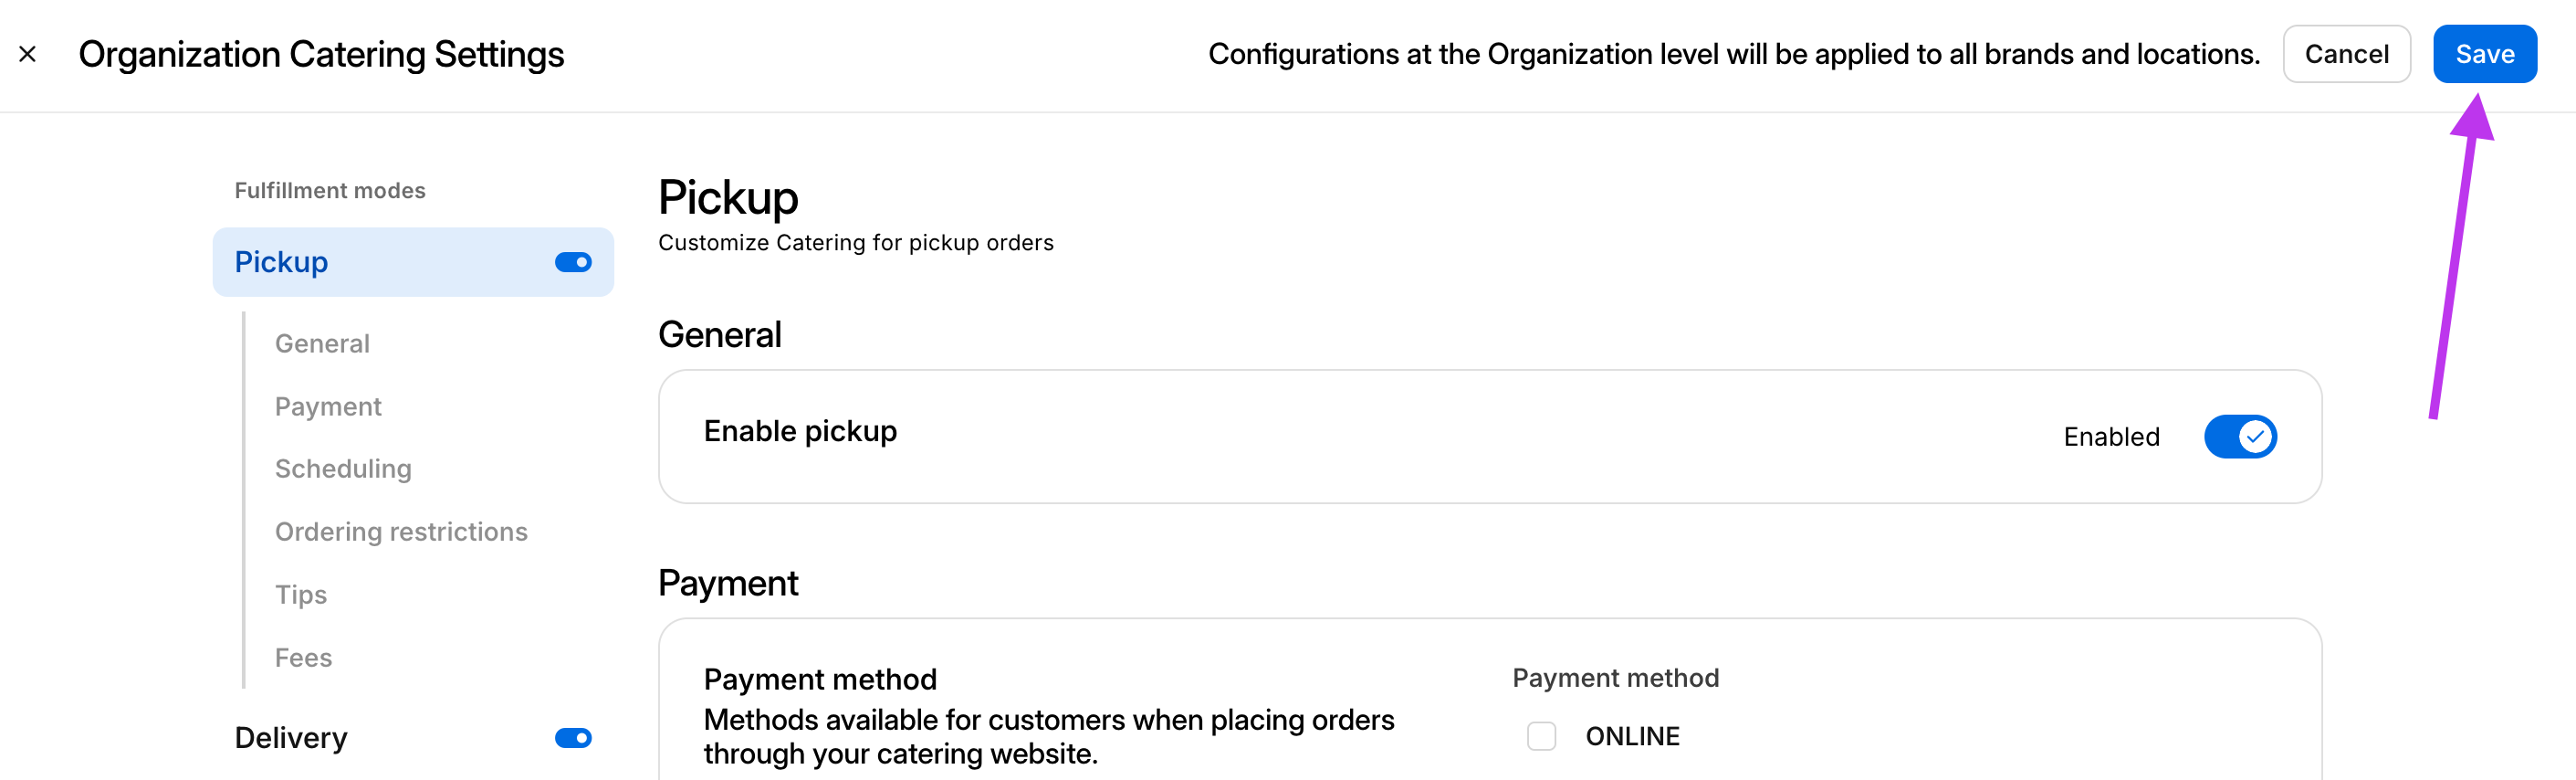Open the Scheduling settings for Pickup
The image size is (2576, 780).
344,468
